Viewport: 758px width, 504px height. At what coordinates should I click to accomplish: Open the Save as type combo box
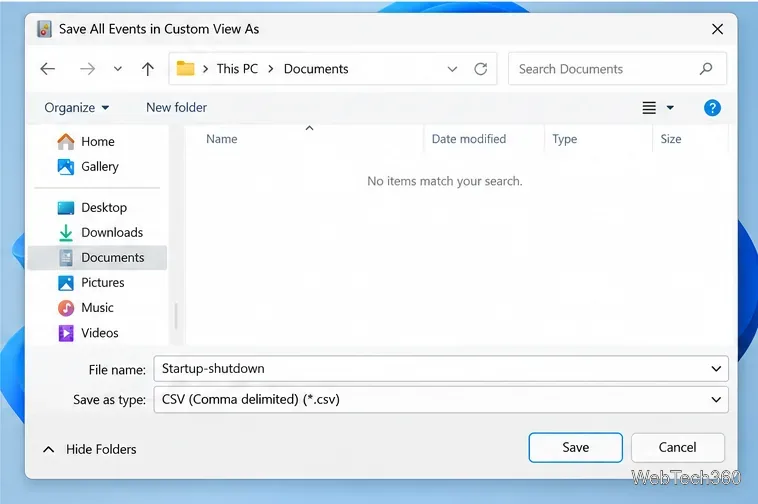coord(441,400)
